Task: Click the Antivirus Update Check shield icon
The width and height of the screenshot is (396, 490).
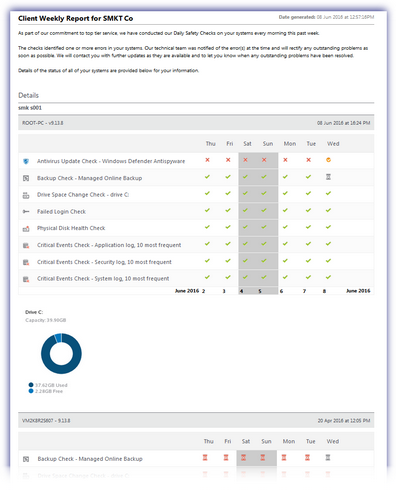Action: click(26, 161)
